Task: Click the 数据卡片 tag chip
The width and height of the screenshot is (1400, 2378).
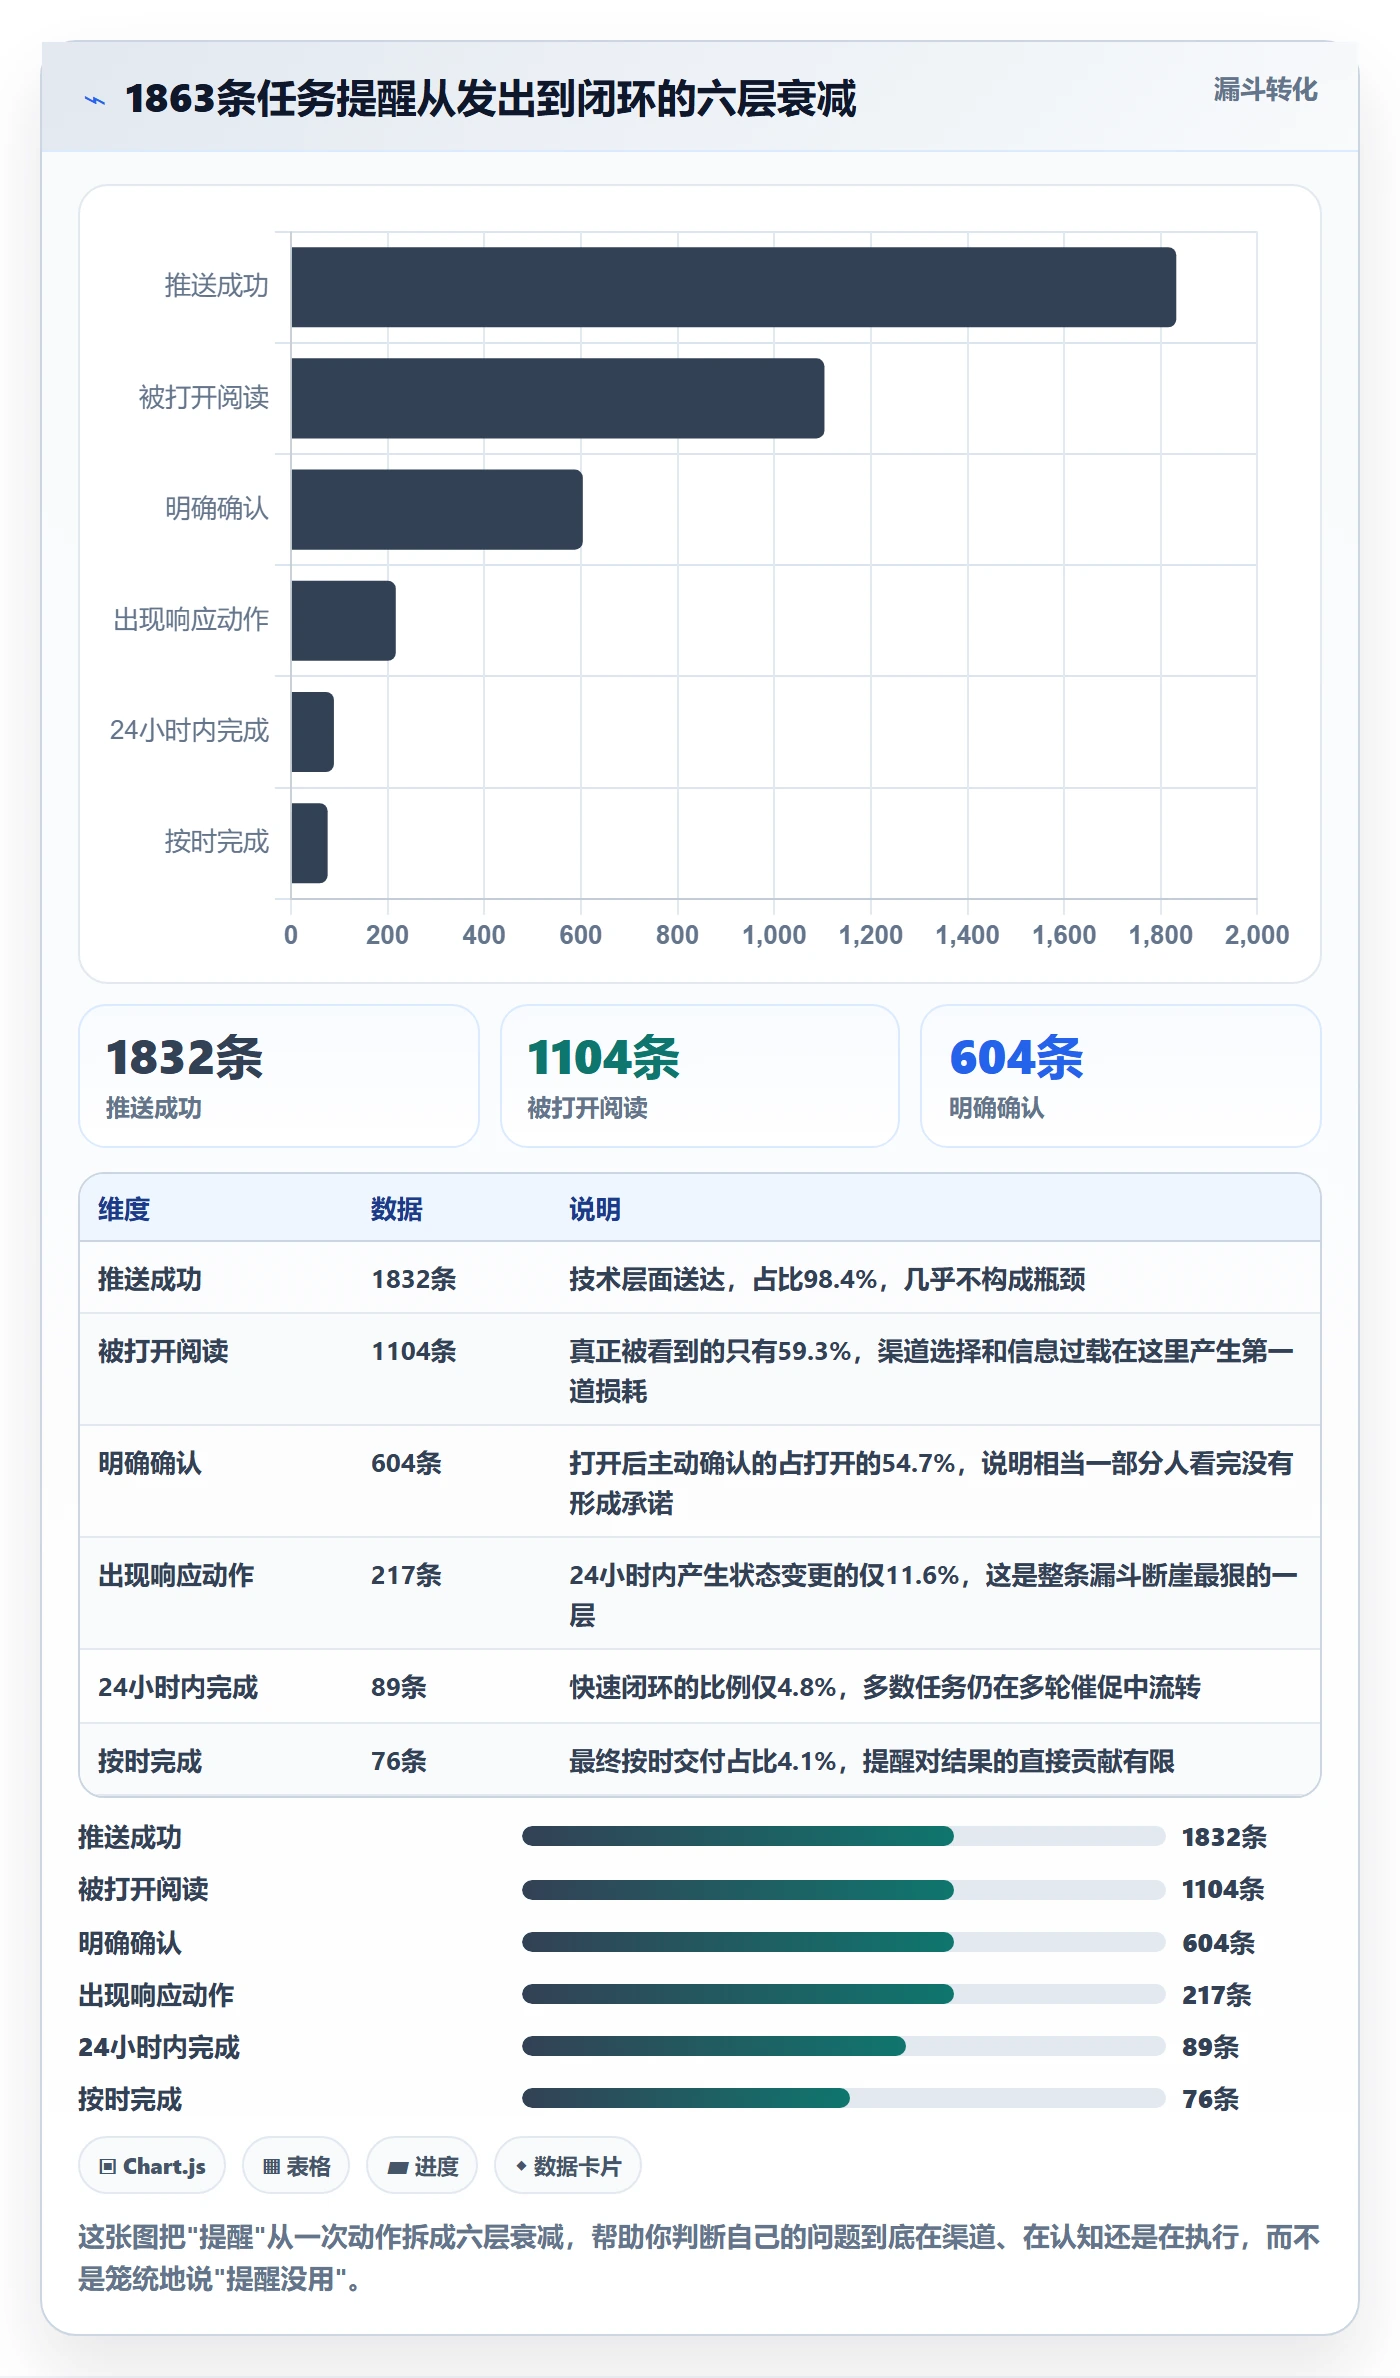Action: point(568,2166)
